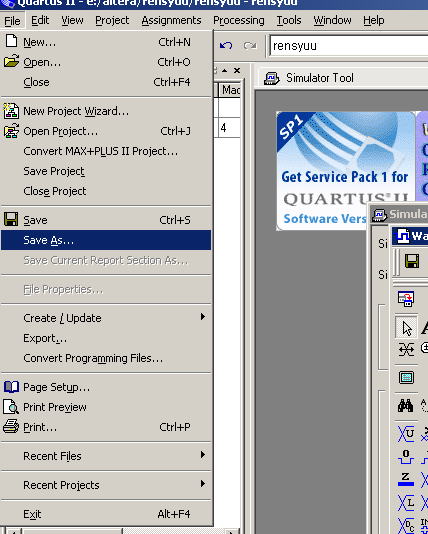This screenshot has height=534, width=428.
Task: Click the Open Project icon
Action: [11, 131]
